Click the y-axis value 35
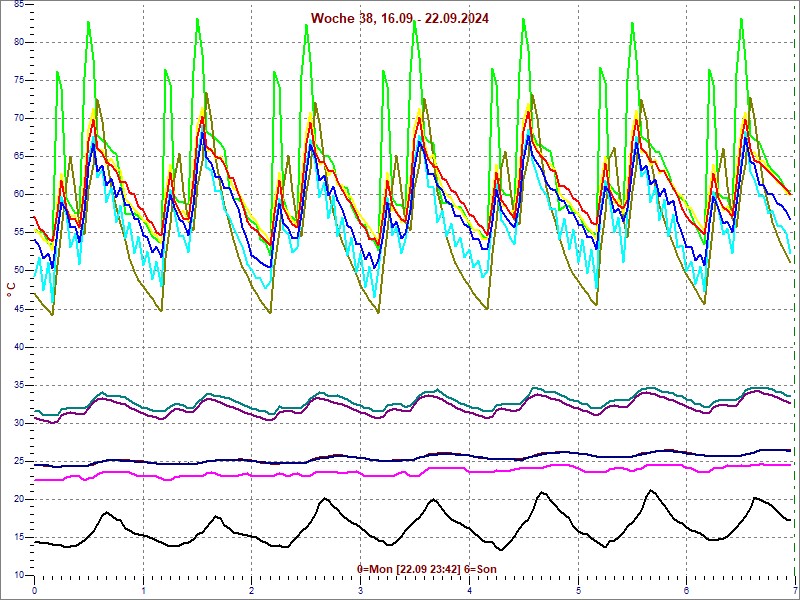 (18, 385)
